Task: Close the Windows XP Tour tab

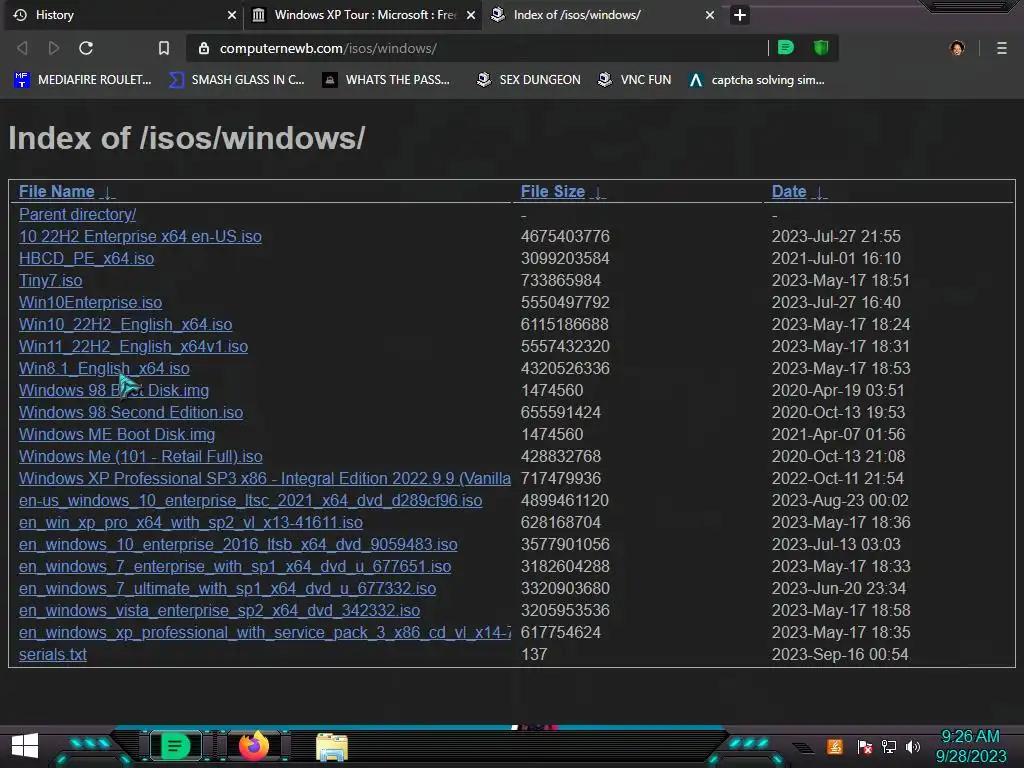Action: pyautogui.click(x=470, y=15)
